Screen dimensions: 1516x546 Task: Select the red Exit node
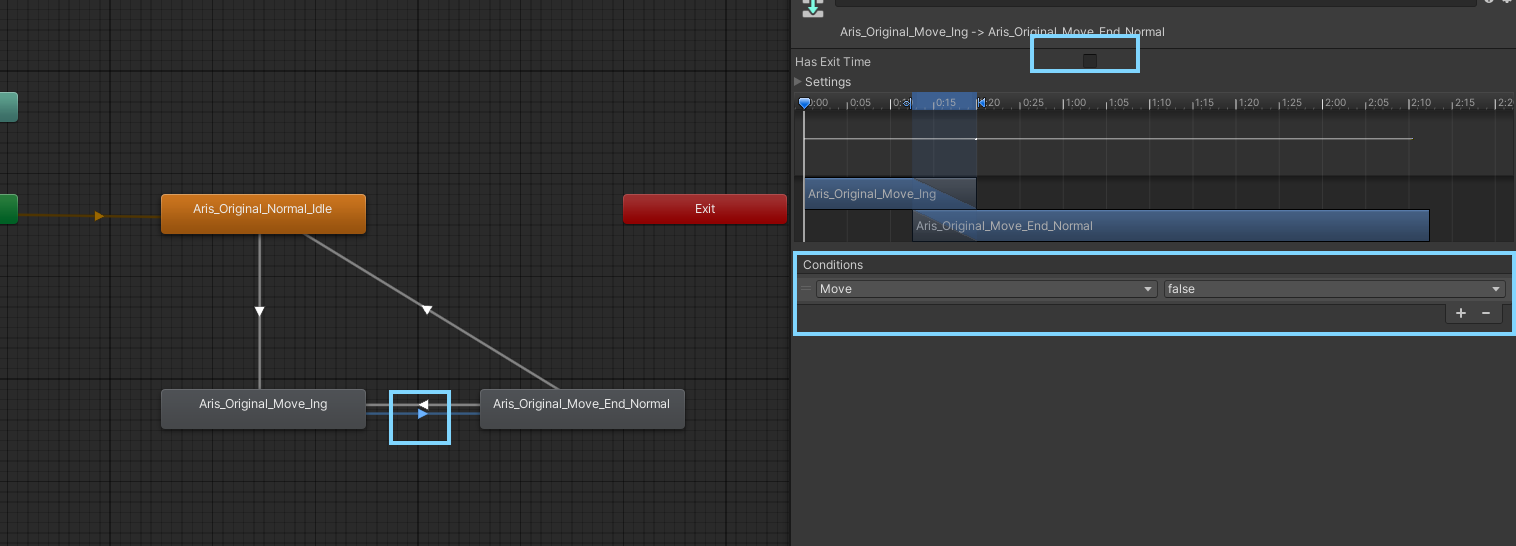(705, 209)
